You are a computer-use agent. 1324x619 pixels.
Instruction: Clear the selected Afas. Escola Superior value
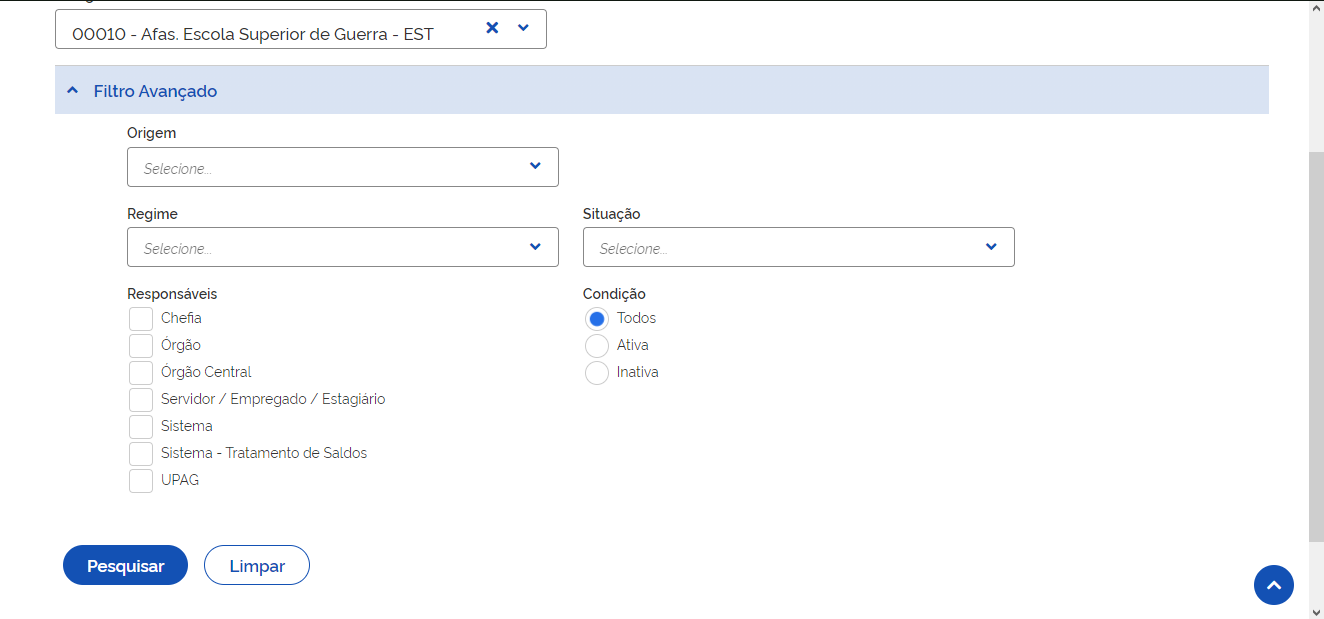(x=492, y=28)
